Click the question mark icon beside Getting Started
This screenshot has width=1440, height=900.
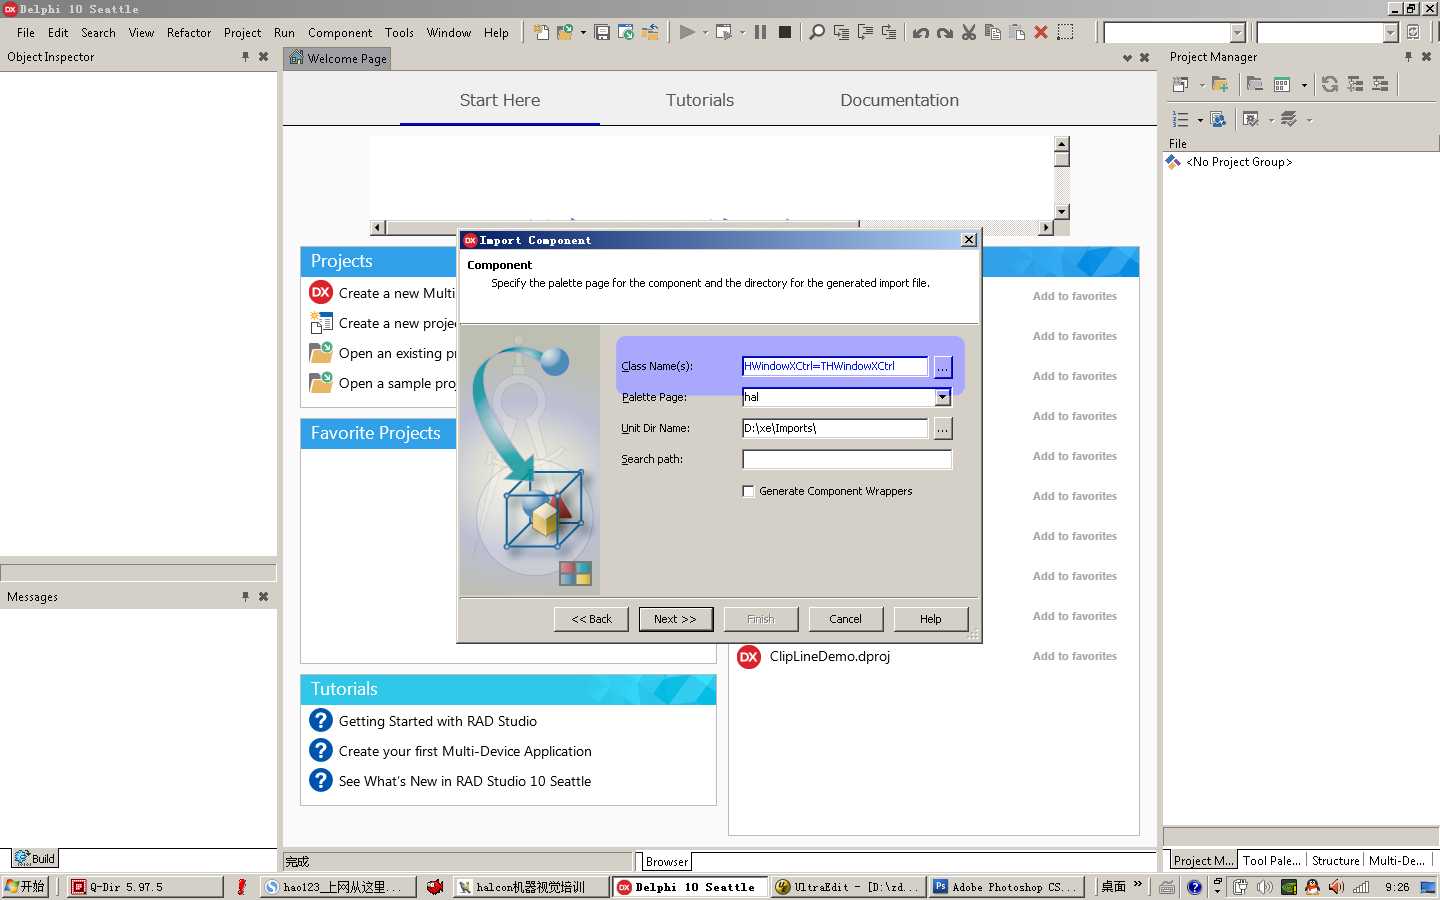(321, 720)
